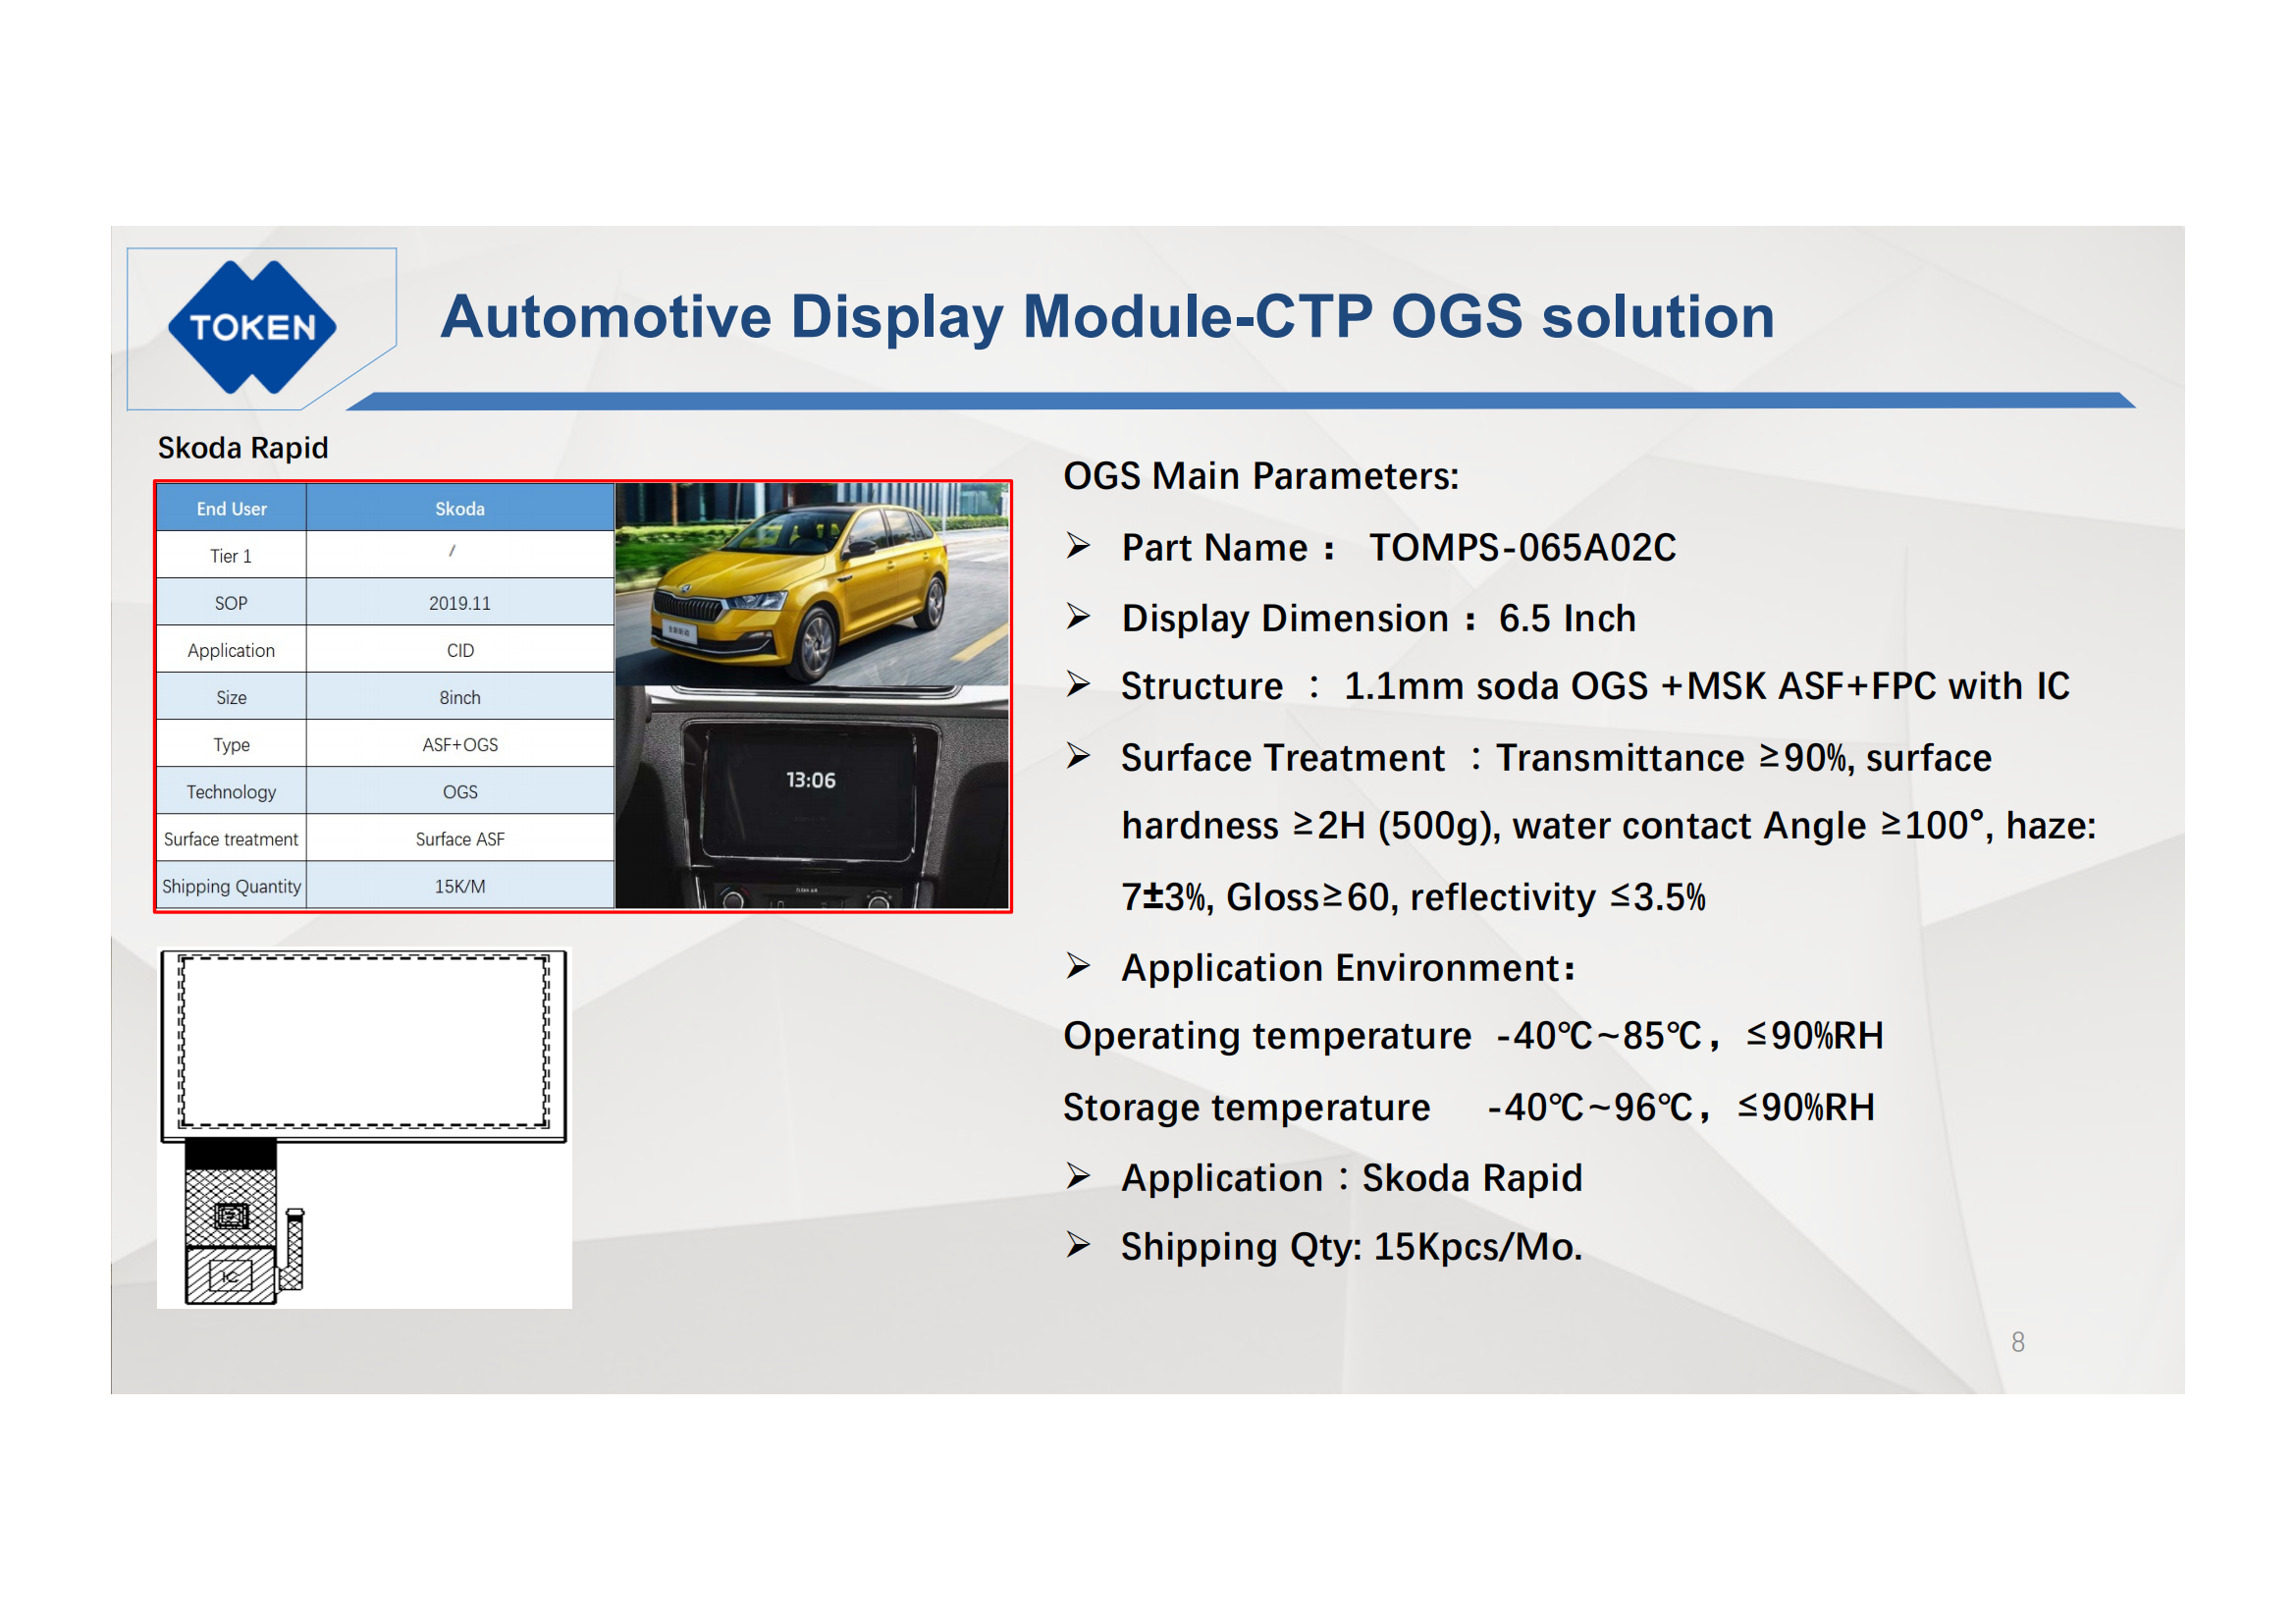Viewport: 2296px width, 1623px height.
Task: Click the IC box in the FPC diagram
Action: pyautogui.click(x=229, y=1276)
